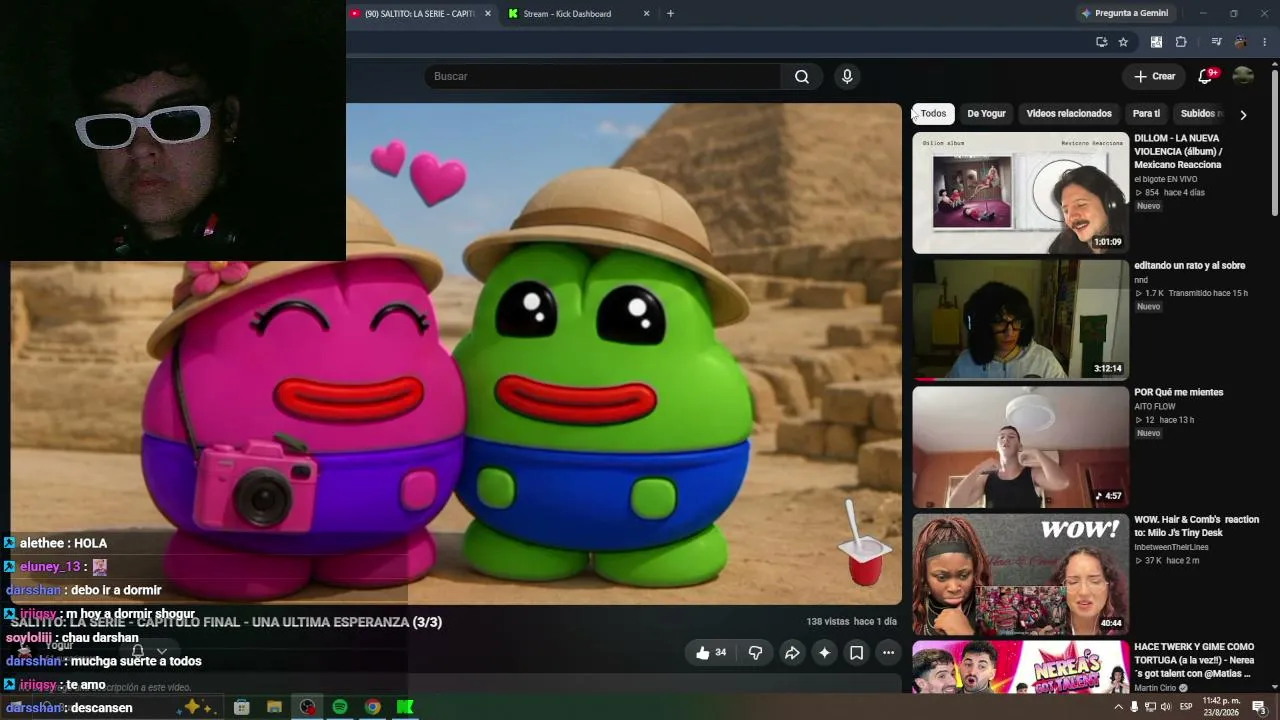Click the Pregunta a Gemini button
This screenshot has height=720, width=1280.
[1124, 14]
